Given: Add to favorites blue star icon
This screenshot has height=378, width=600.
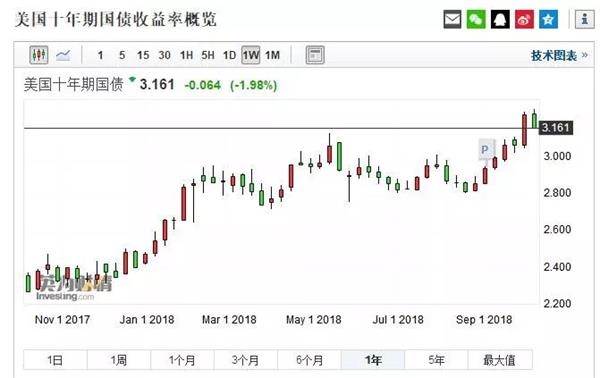Looking at the screenshot, I should pos(548,19).
